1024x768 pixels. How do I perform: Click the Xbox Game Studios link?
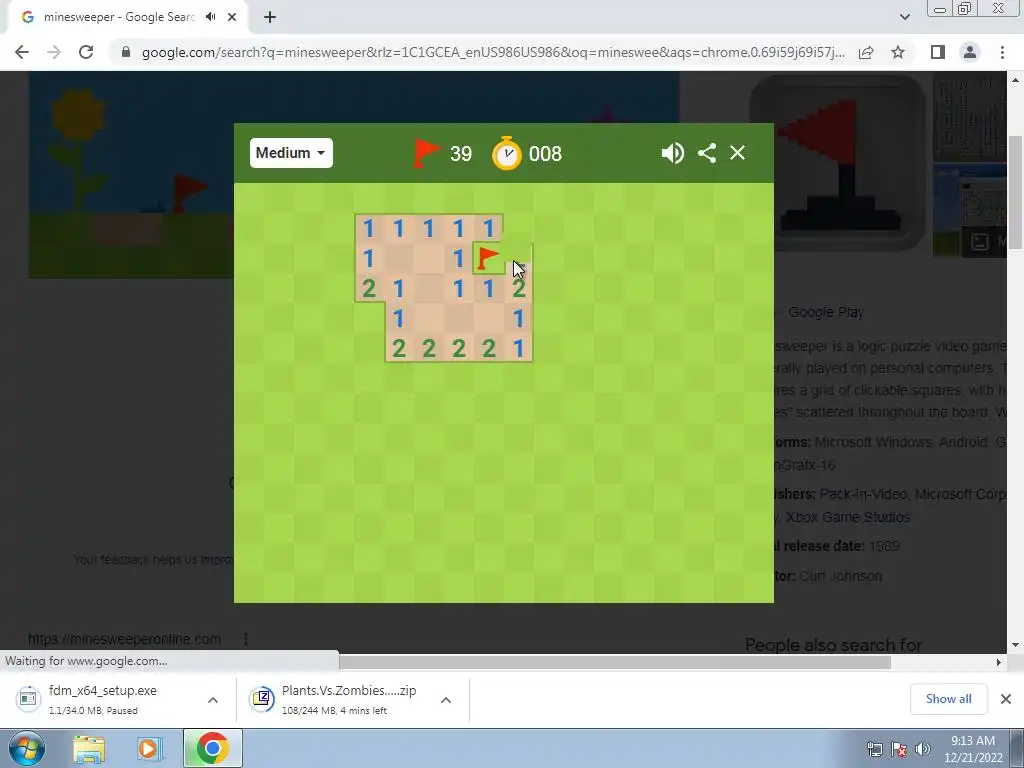pos(847,517)
